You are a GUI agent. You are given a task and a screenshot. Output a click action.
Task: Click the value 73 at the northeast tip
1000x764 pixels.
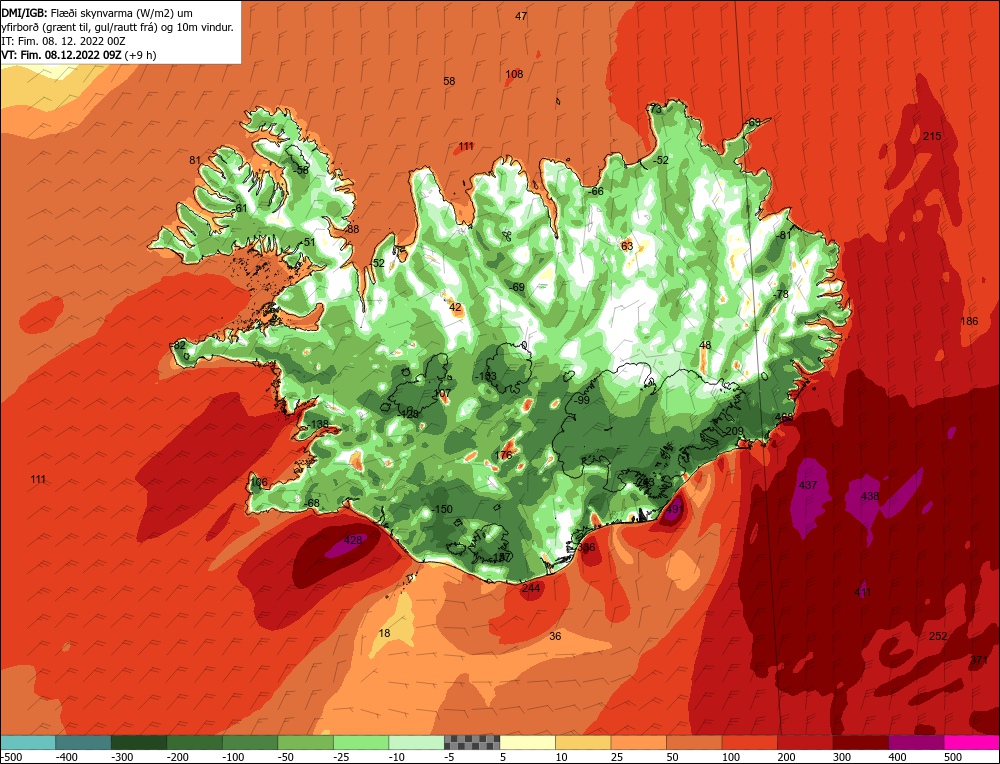pyautogui.click(x=656, y=109)
